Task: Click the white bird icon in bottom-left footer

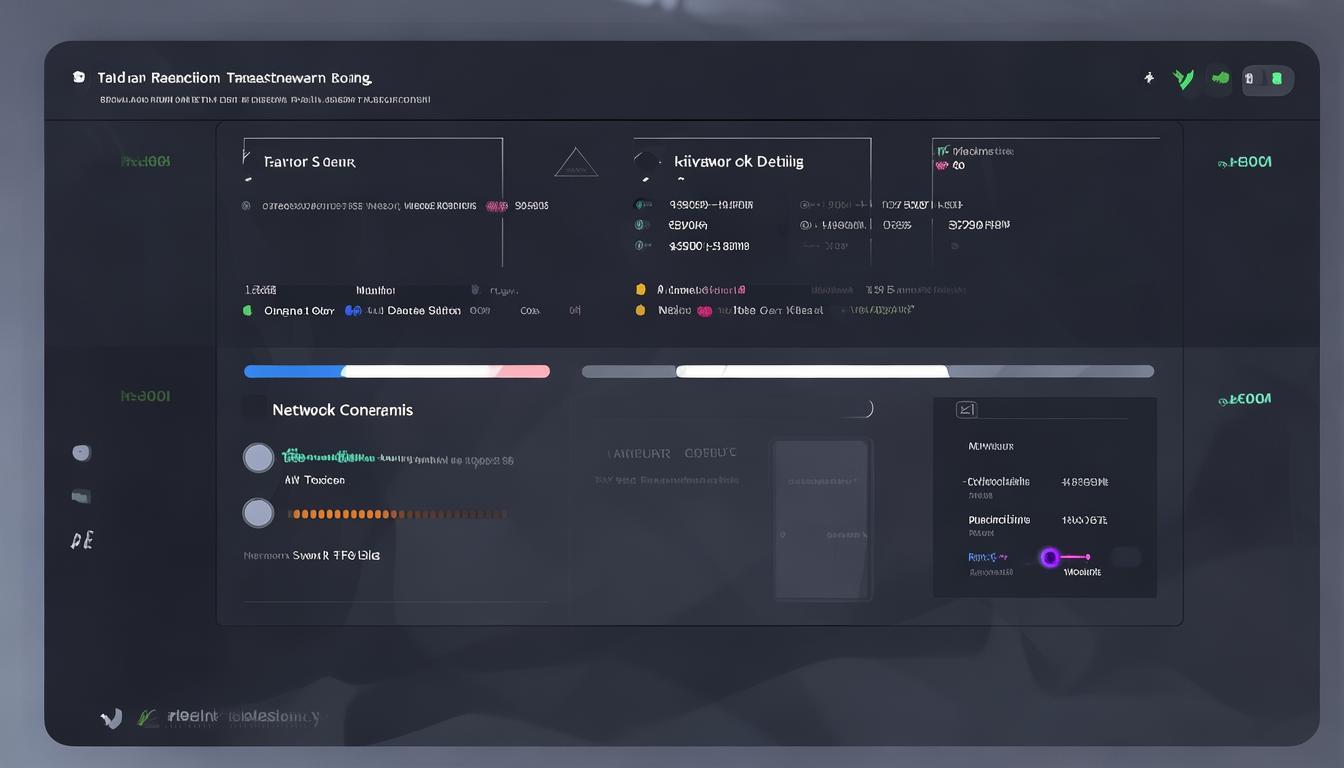Action: (111, 717)
